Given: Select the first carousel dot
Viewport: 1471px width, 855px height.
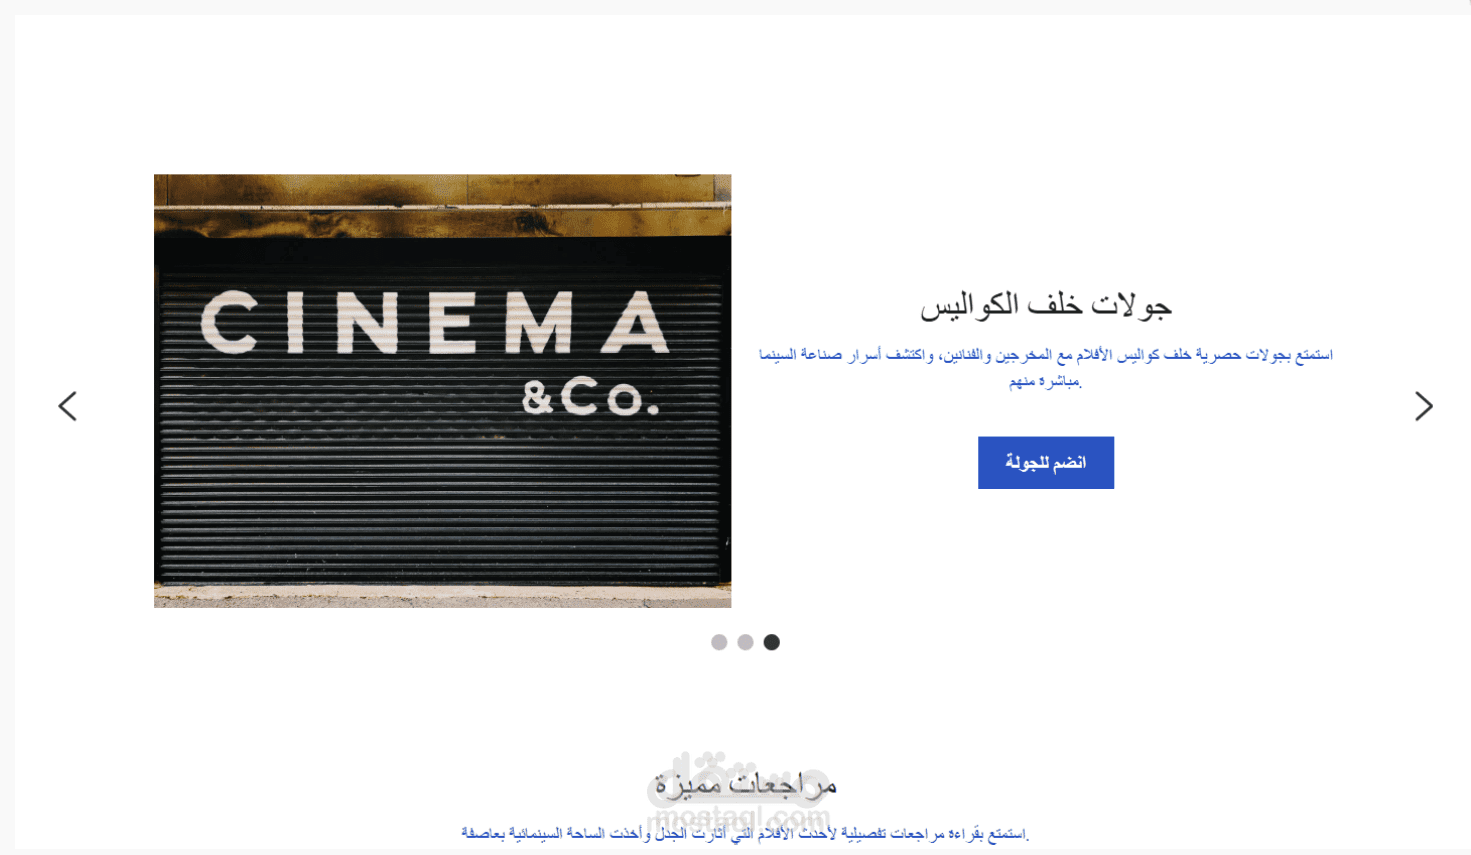Looking at the screenshot, I should pyautogui.click(x=719, y=642).
